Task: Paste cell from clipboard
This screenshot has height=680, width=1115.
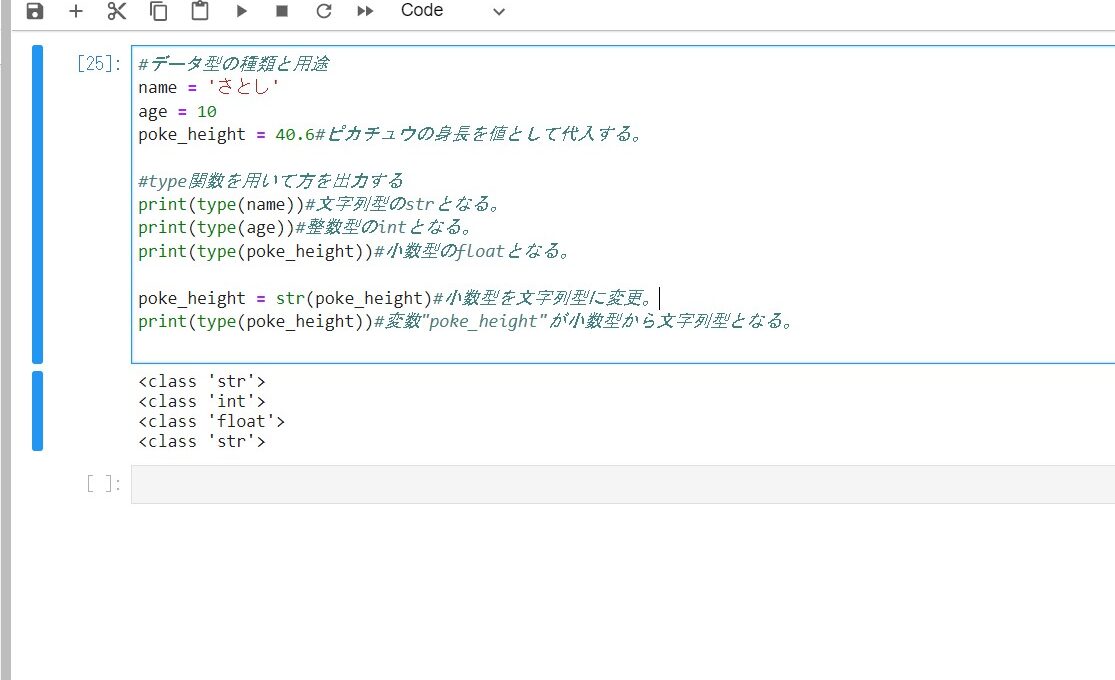Action: (200, 11)
